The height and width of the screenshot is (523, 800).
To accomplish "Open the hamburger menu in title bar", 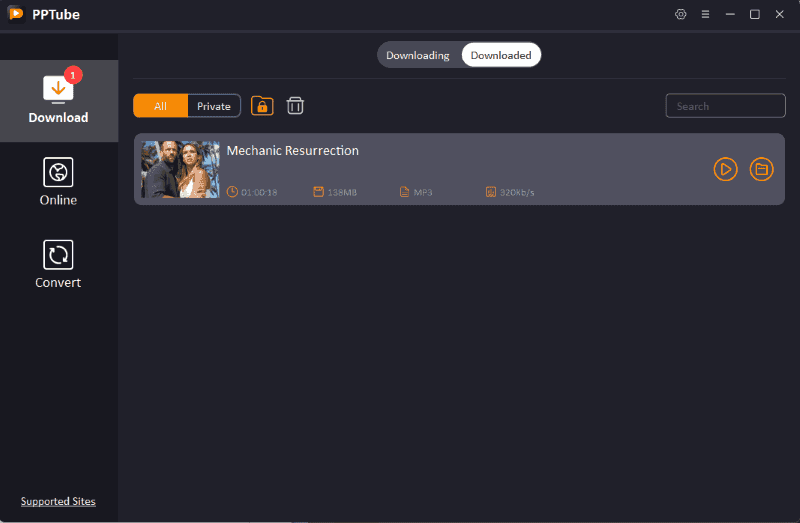I will [x=705, y=14].
